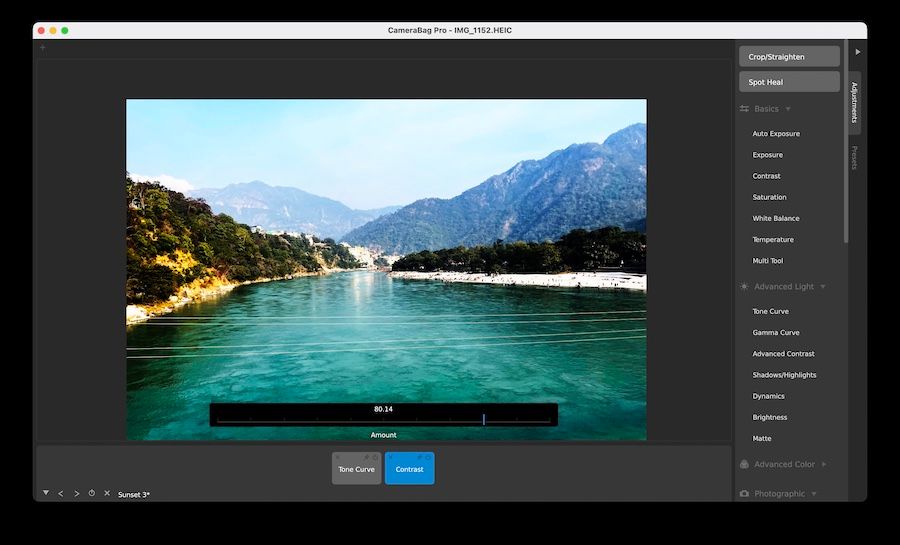Pin the Contrast adjustment tile

[x=419, y=457]
